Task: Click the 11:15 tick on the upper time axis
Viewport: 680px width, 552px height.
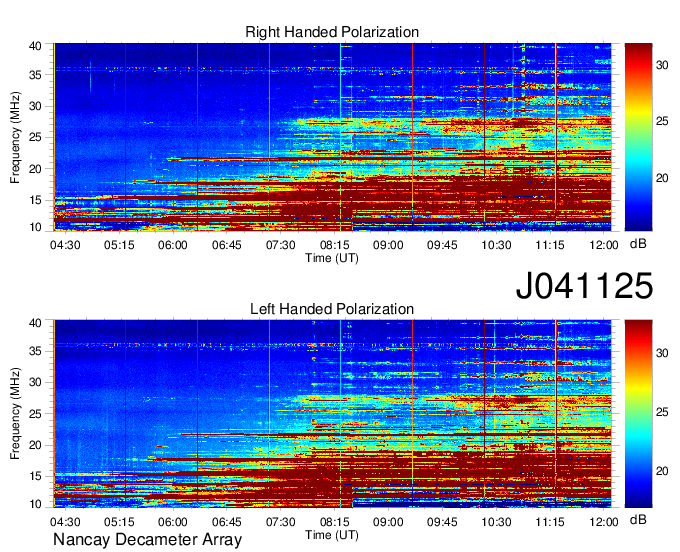Action: pos(550,245)
